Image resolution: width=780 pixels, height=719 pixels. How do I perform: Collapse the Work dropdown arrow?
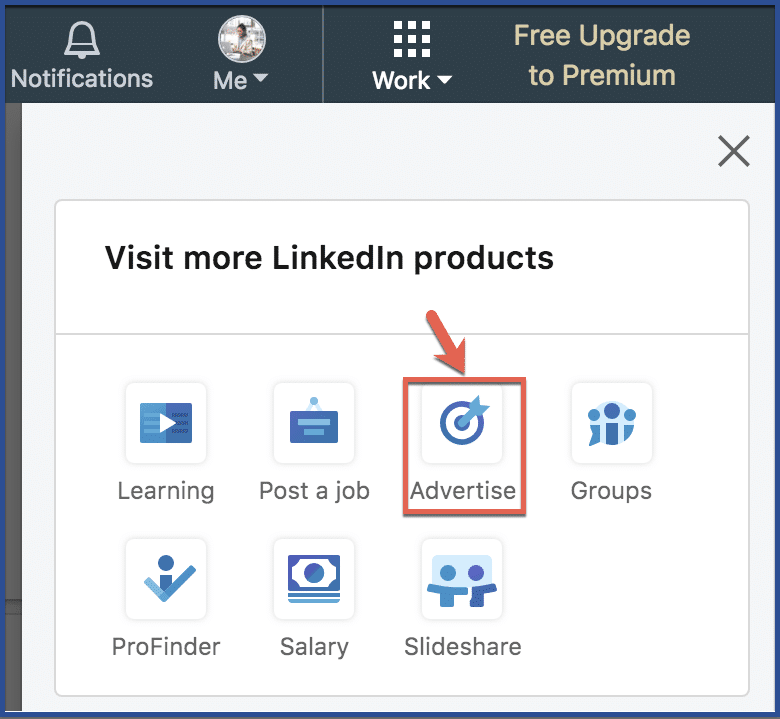click(x=444, y=79)
